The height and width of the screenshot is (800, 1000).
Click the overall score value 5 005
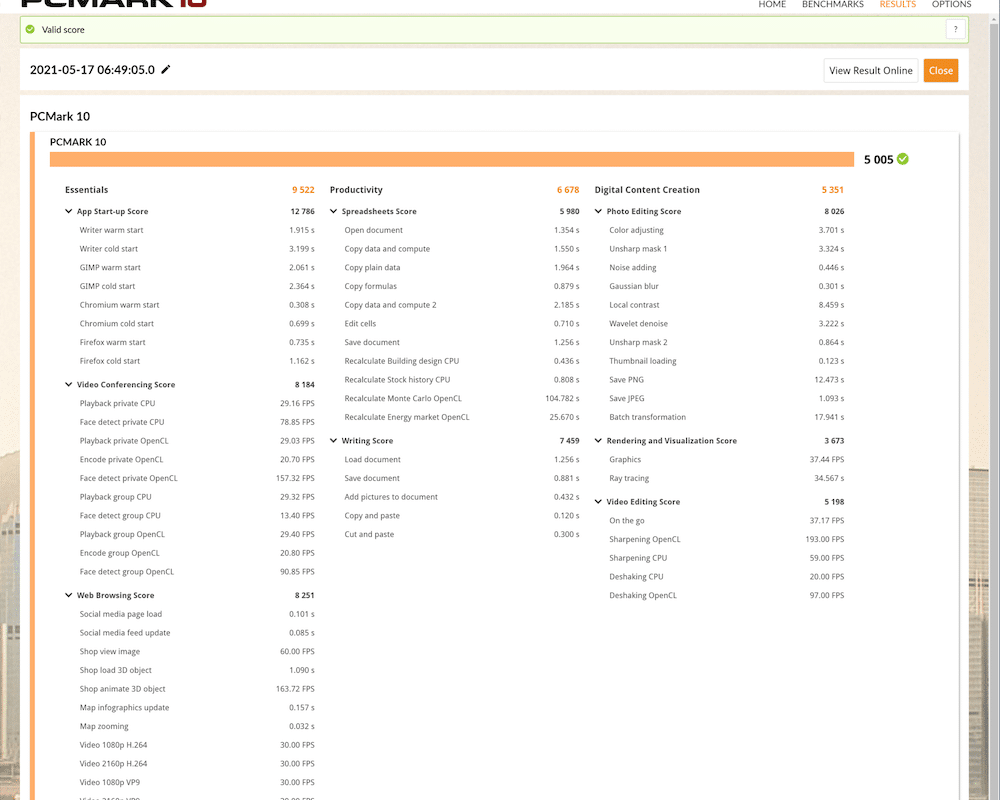[878, 159]
